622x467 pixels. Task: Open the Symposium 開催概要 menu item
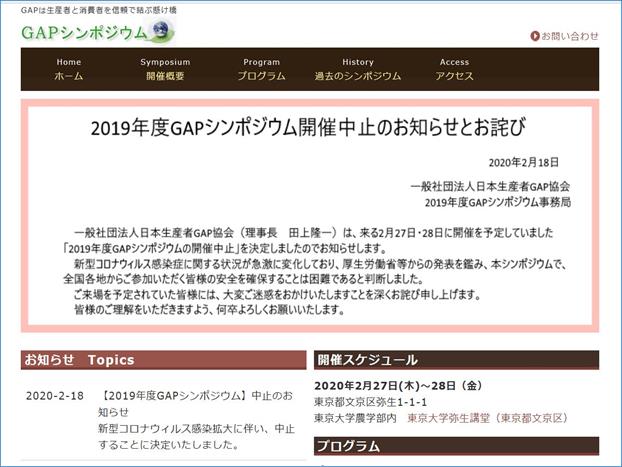click(x=165, y=69)
